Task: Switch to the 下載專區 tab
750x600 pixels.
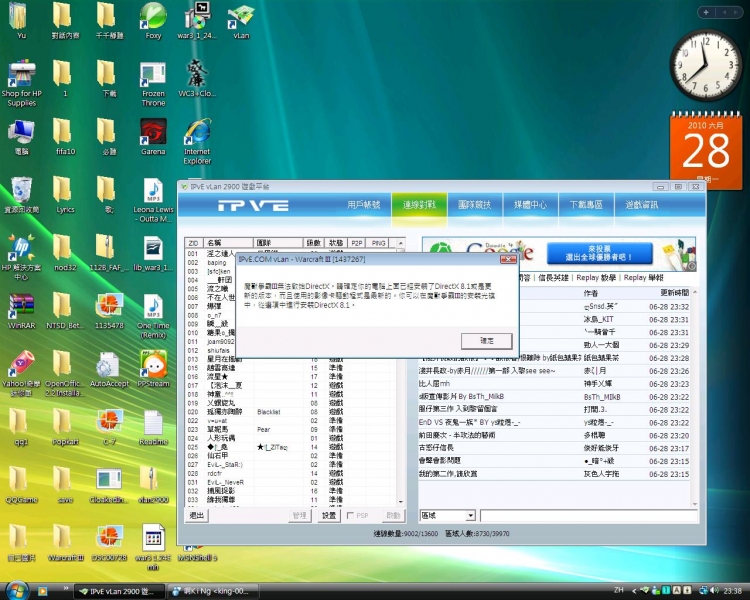Action: (586, 204)
